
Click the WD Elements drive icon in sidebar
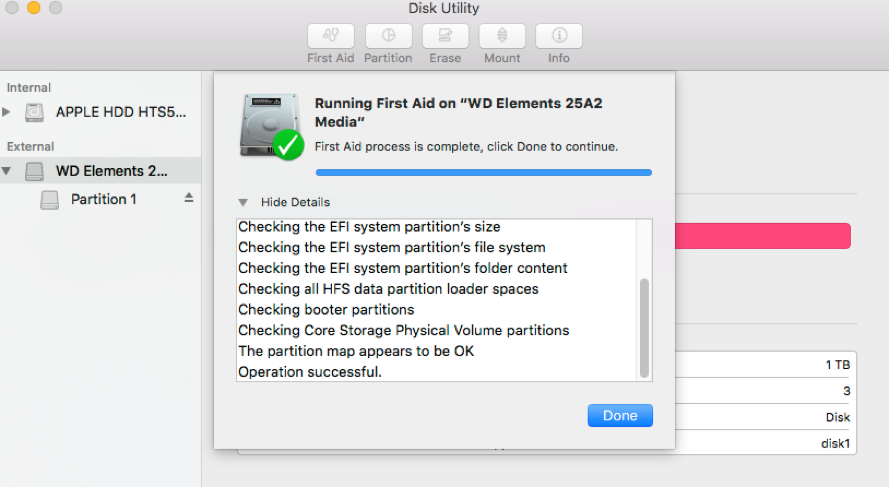(34, 171)
